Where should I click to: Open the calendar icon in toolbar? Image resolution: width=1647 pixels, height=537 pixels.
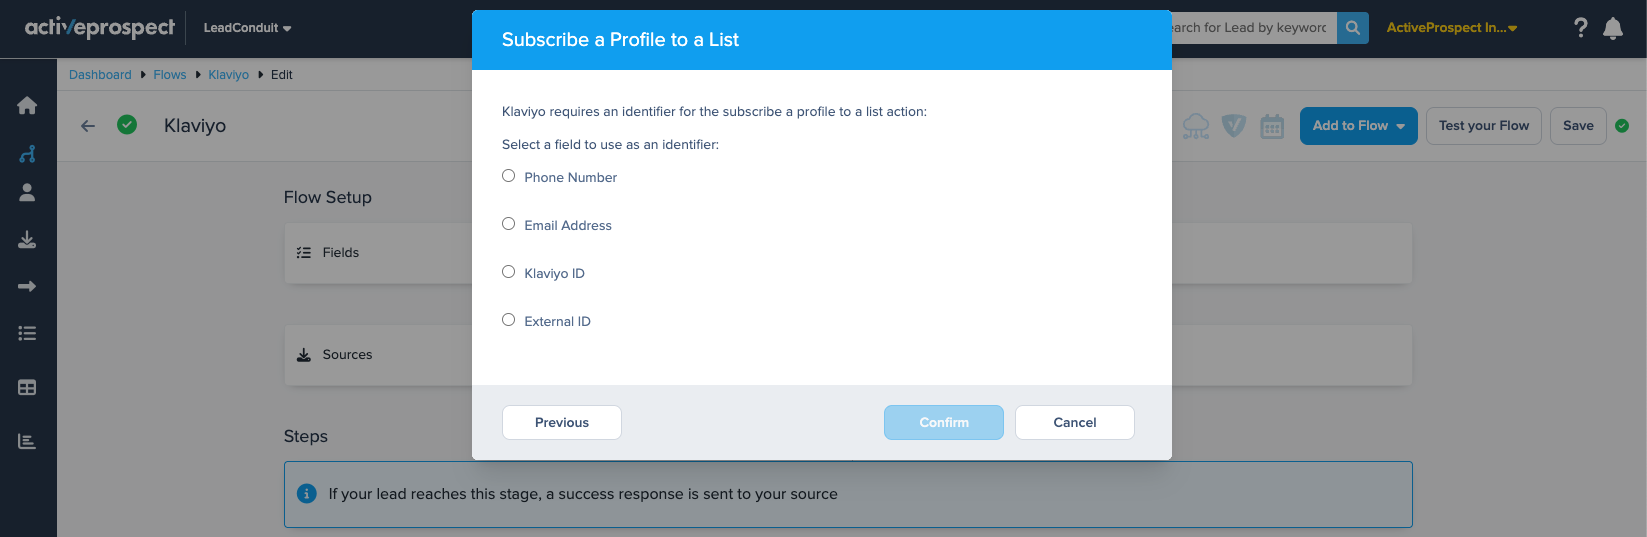pyautogui.click(x=1271, y=126)
